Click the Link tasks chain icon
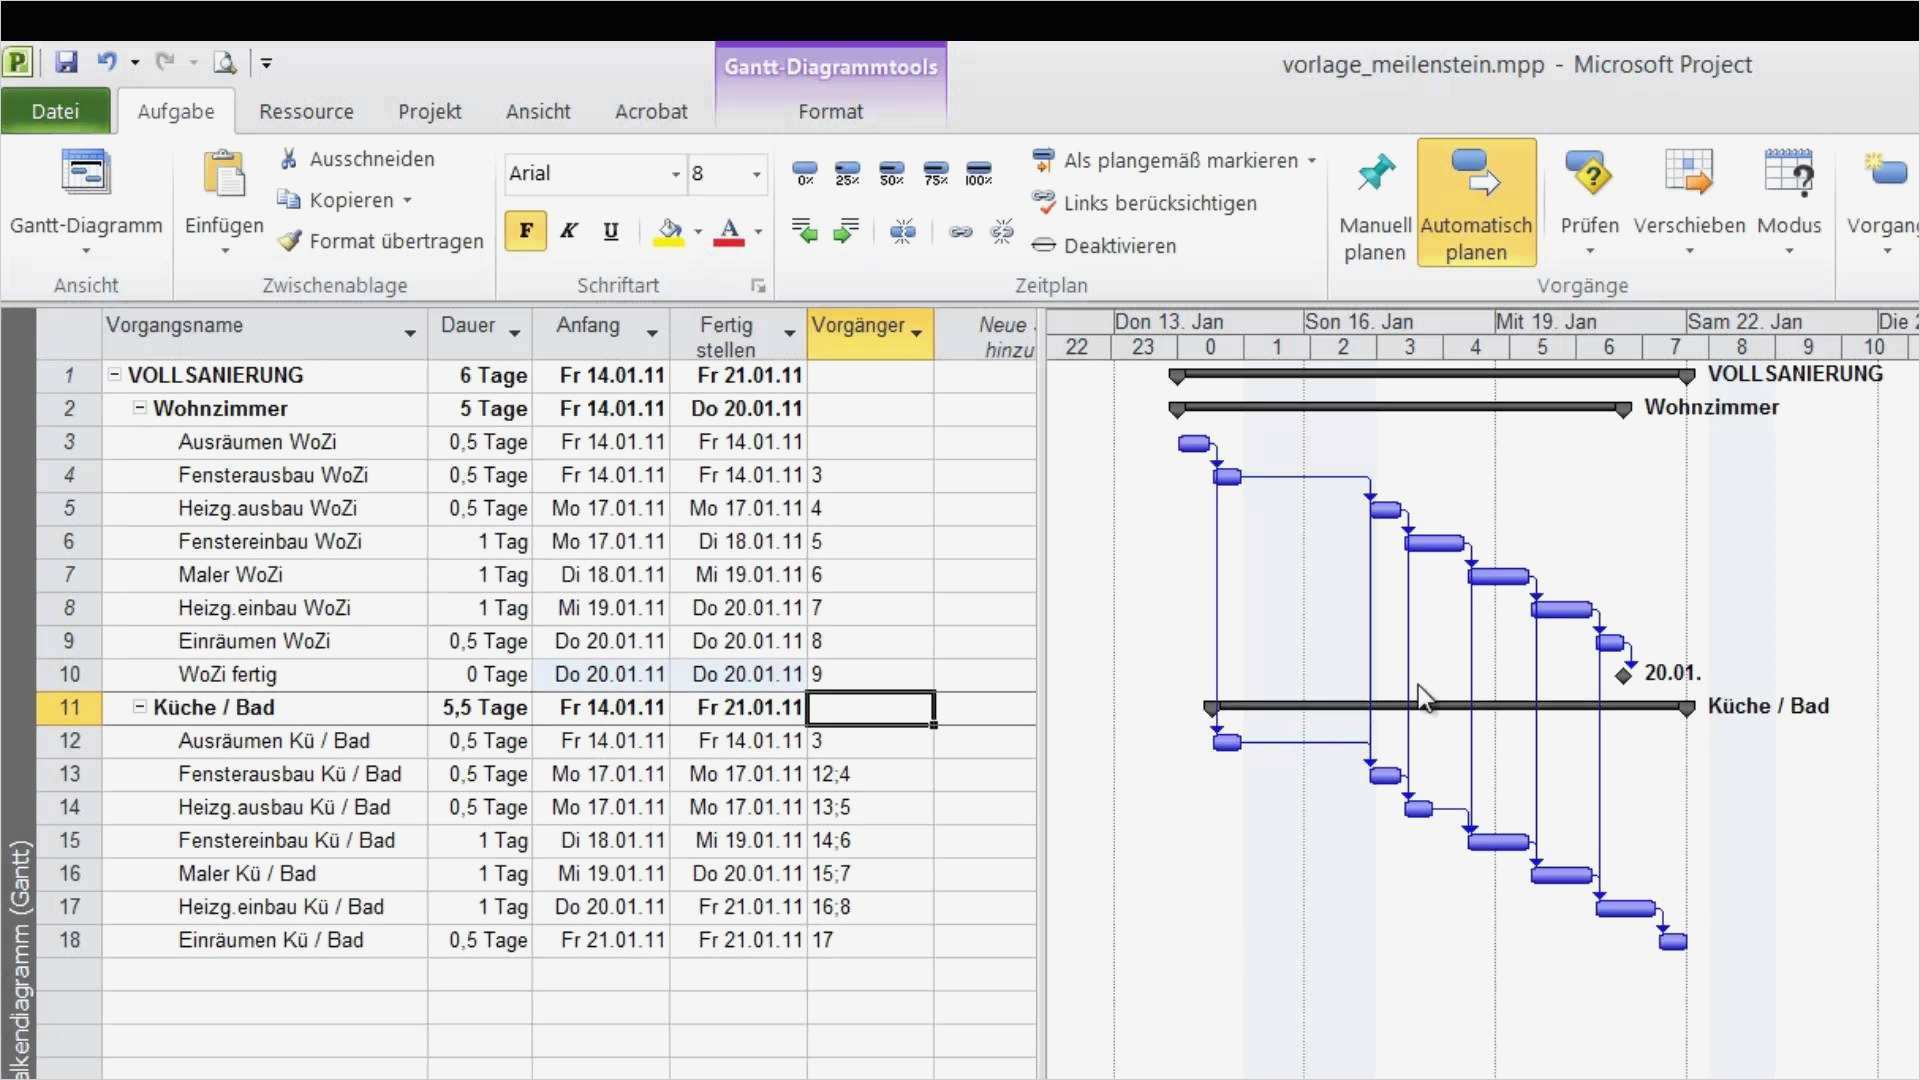Viewport: 1920px width, 1080px height. [x=961, y=232]
